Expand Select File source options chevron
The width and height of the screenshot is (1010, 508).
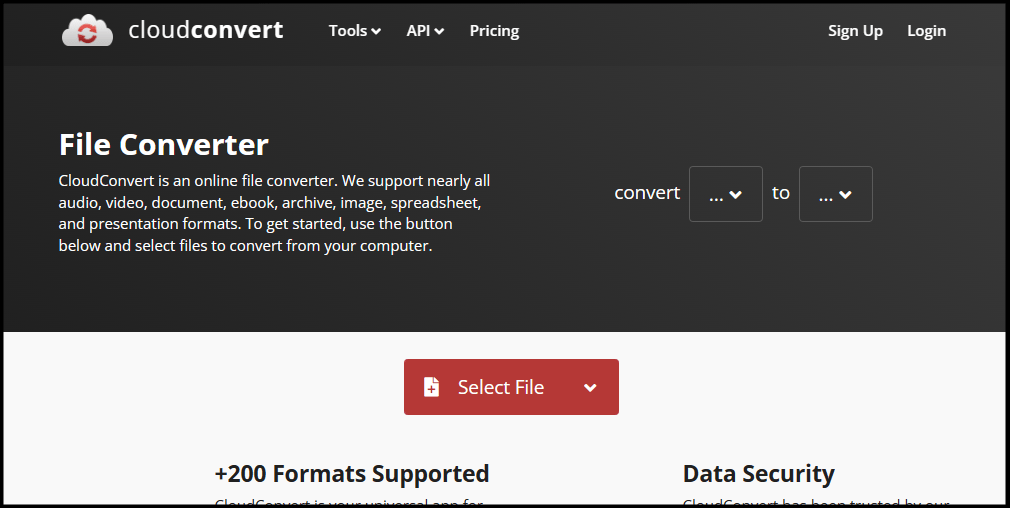pos(590,388)
